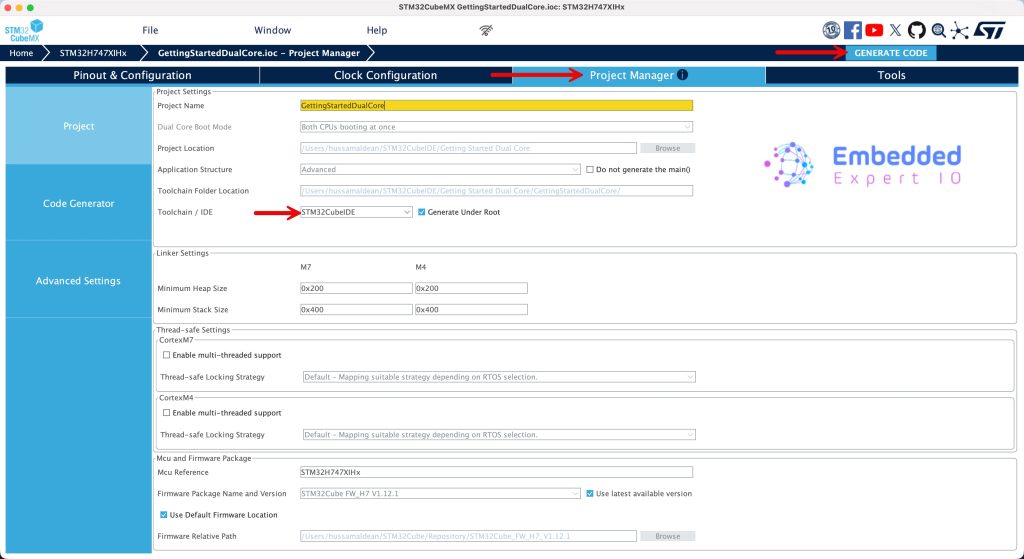This screenshot has height=559, width=1024.
Task: Go to Home in the breadcrumb
Action: 22,53
